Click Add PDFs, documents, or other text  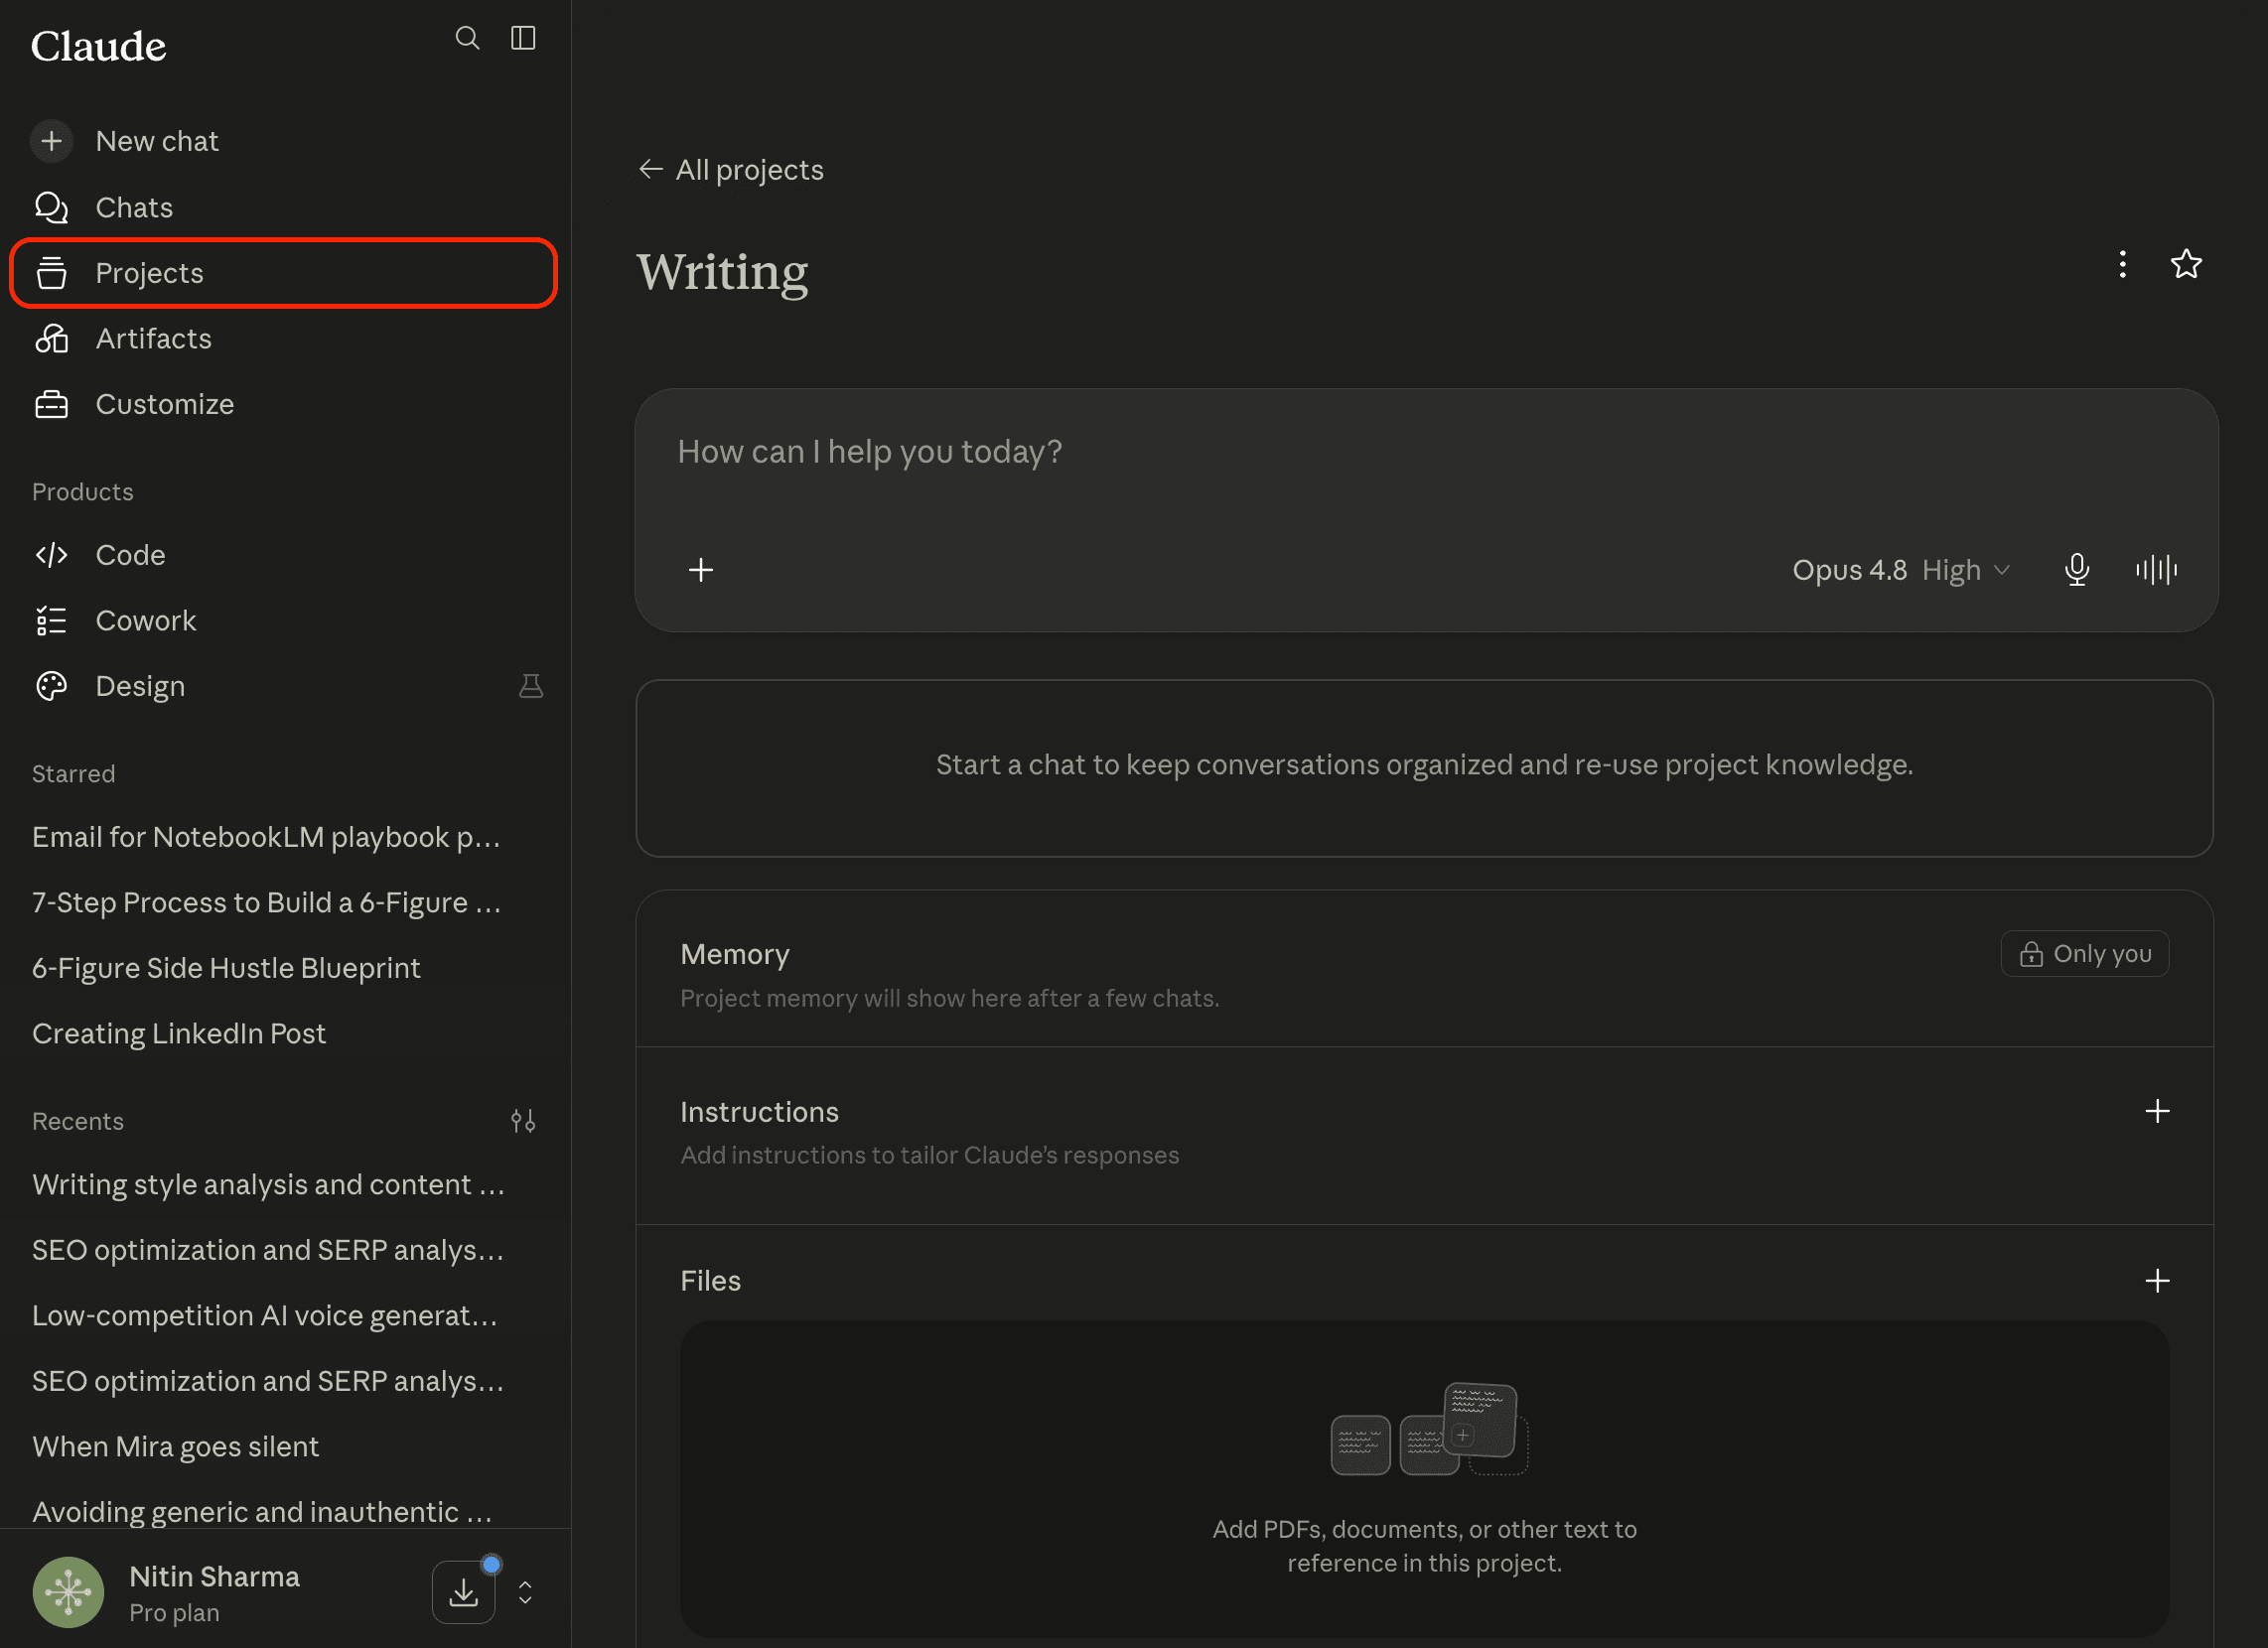point(1424,1546)
